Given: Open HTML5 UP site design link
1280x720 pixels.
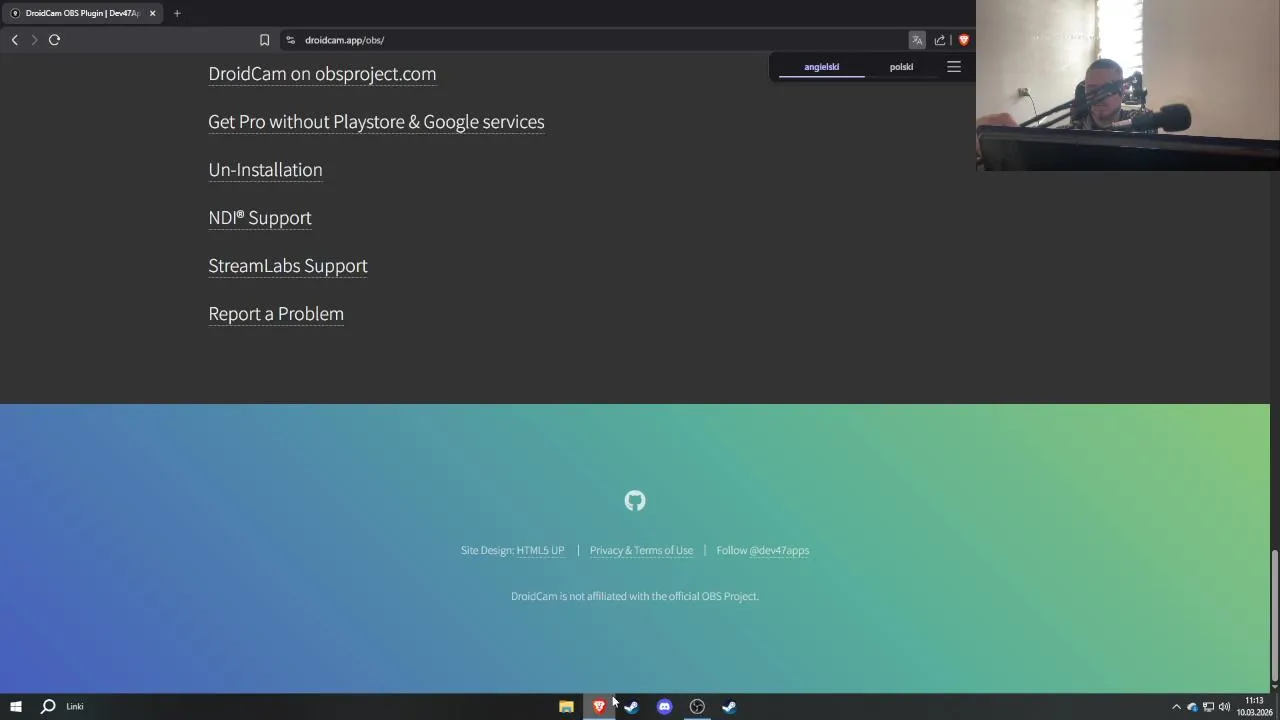Looking at the screenshot, I should click(540, 550).
